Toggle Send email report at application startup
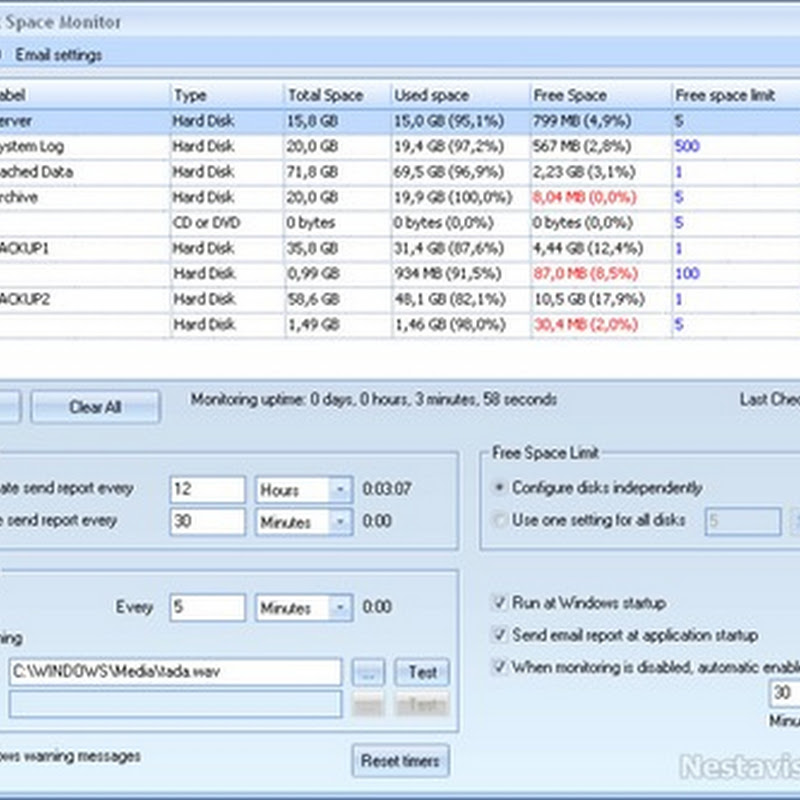The image size is (800, 800). point(500,635)
